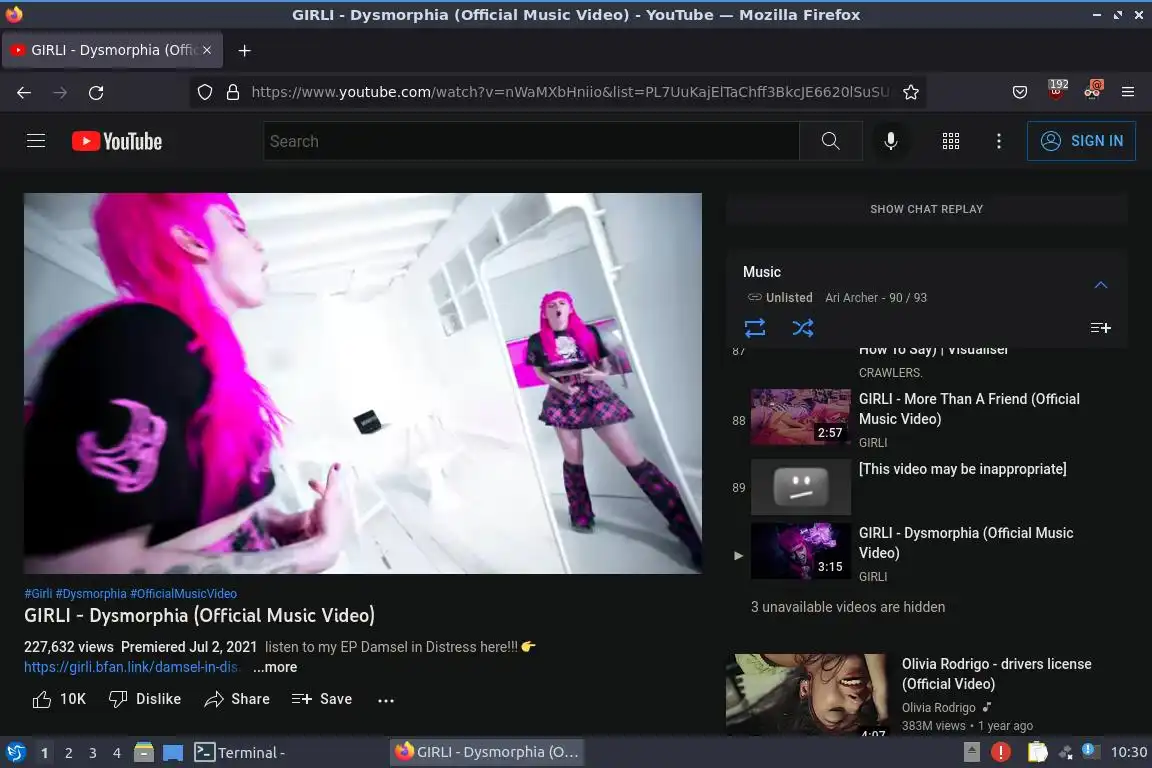The image size is (1152, 768).
Task: Select GIRLI - Dysmorphia in playlist
Action: pyautogui.click(x=926, y=554)
